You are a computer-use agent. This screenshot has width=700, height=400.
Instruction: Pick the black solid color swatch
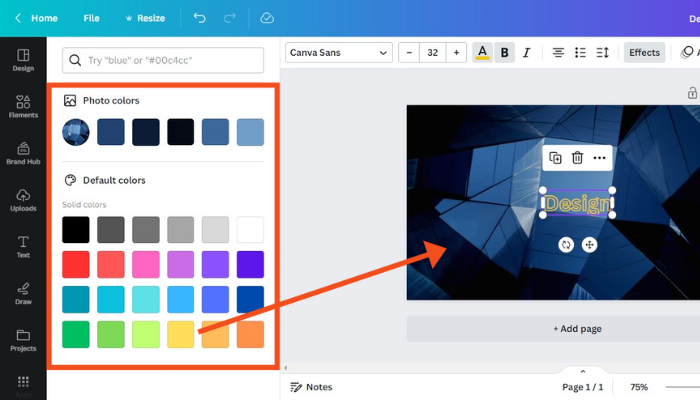coord(76,229)
